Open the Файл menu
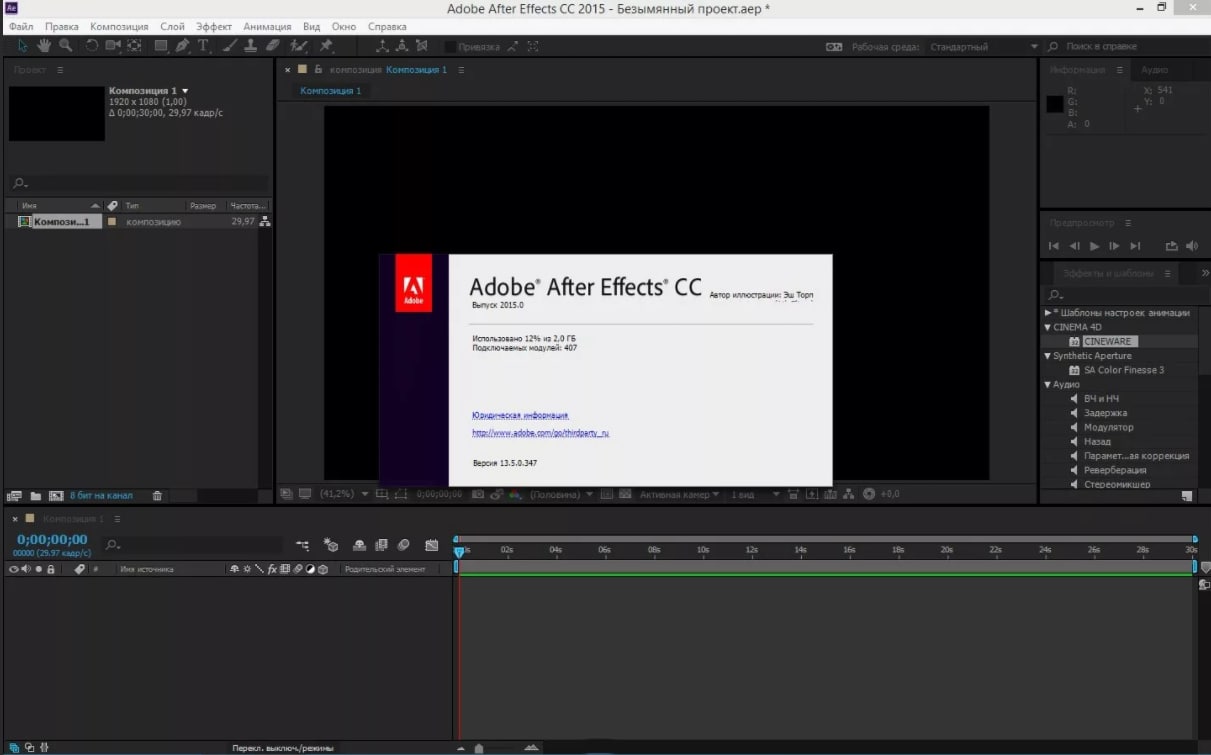The image size is (1211, 755). (x=21, y=26)
